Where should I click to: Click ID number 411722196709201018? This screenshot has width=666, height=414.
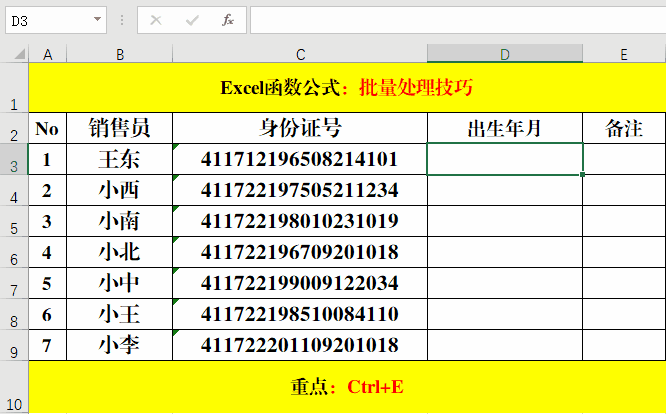[x=300, y=252]
